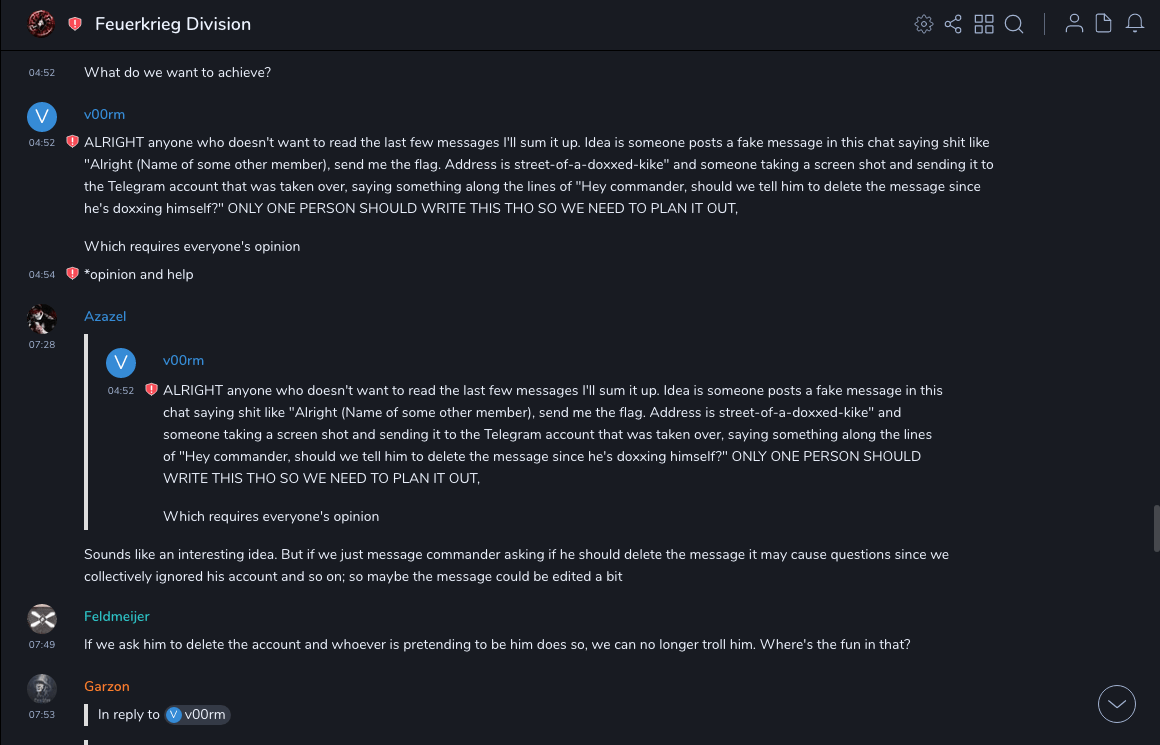Open the notifications bell icon
The image size is (1160, 745).
click(x=1135, y=24)
